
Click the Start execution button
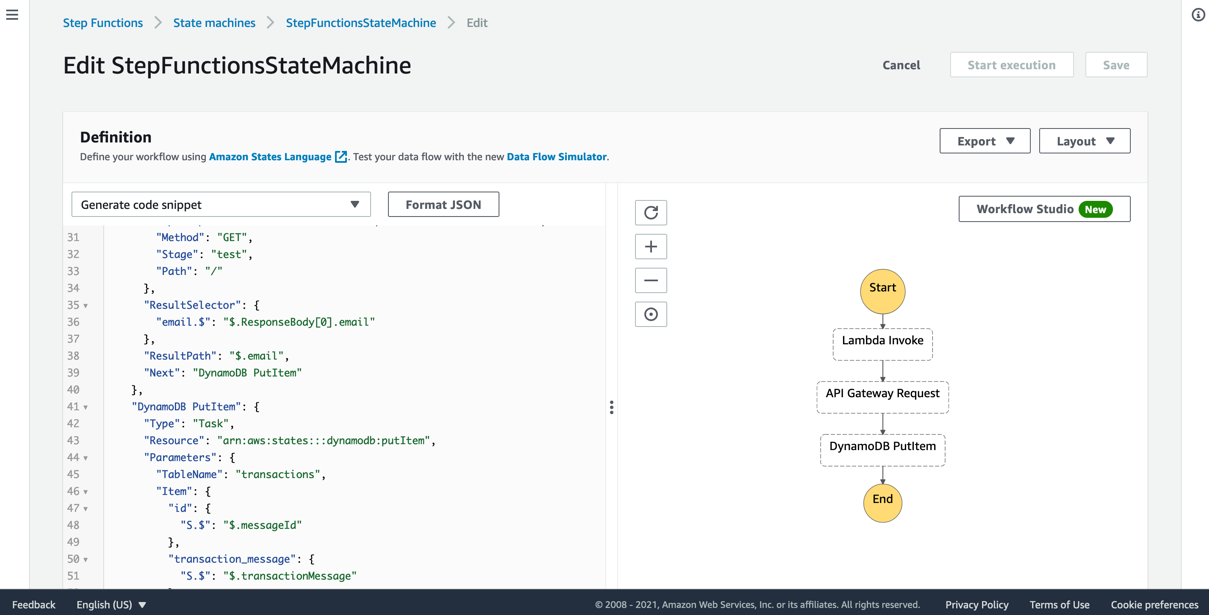point(1012,65)
